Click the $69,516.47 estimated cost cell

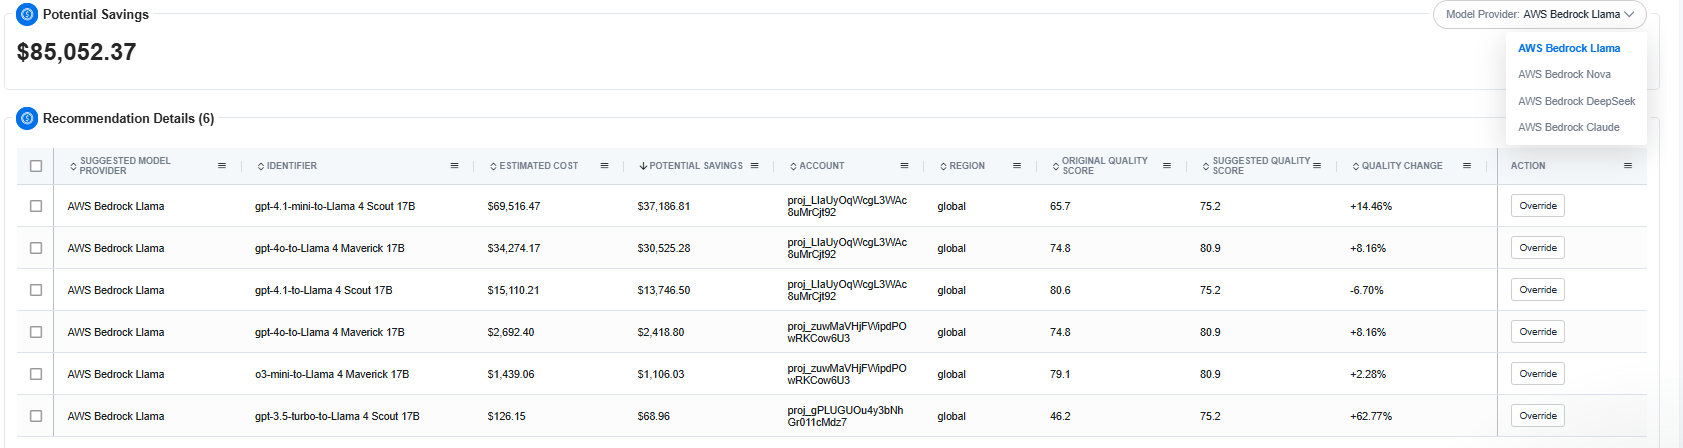coord(514,206)
